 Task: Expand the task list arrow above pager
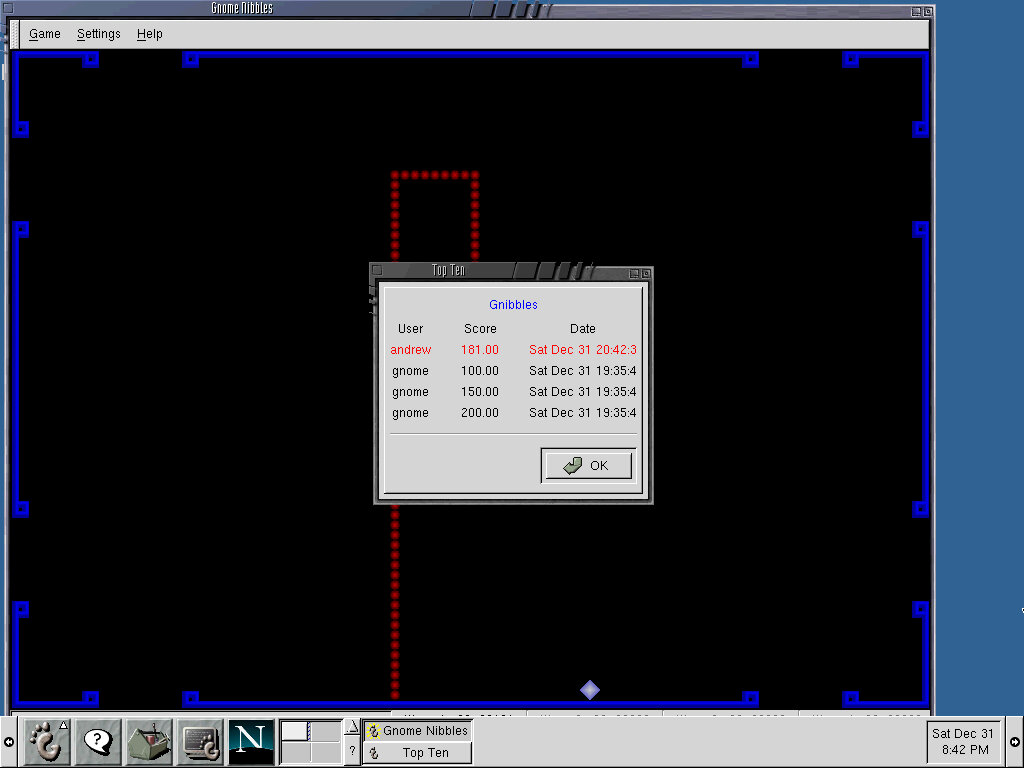(352, 727)
